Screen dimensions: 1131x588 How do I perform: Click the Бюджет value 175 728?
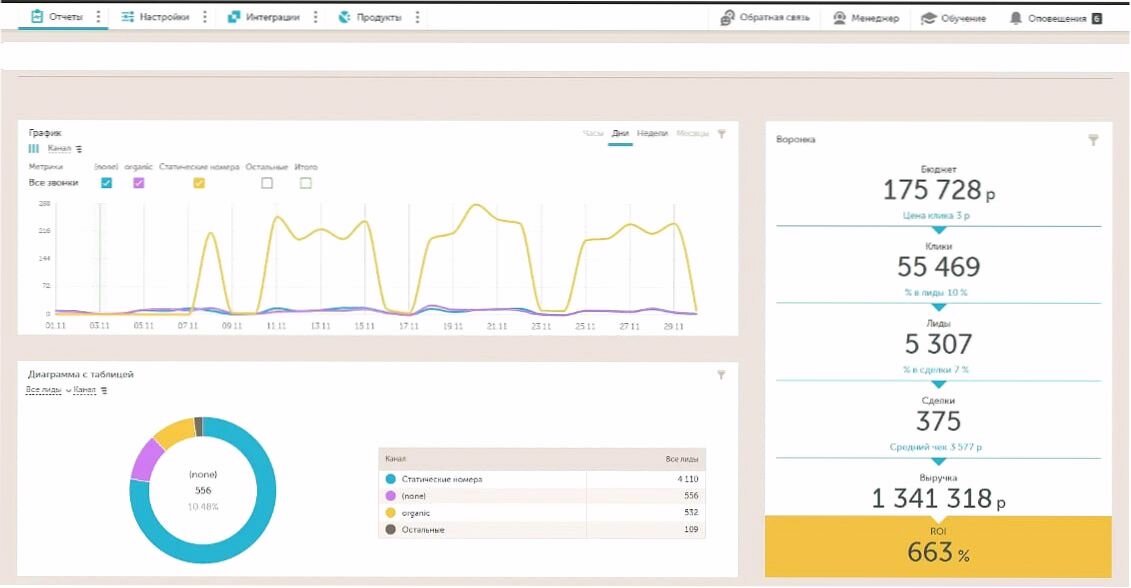(938, 190)
